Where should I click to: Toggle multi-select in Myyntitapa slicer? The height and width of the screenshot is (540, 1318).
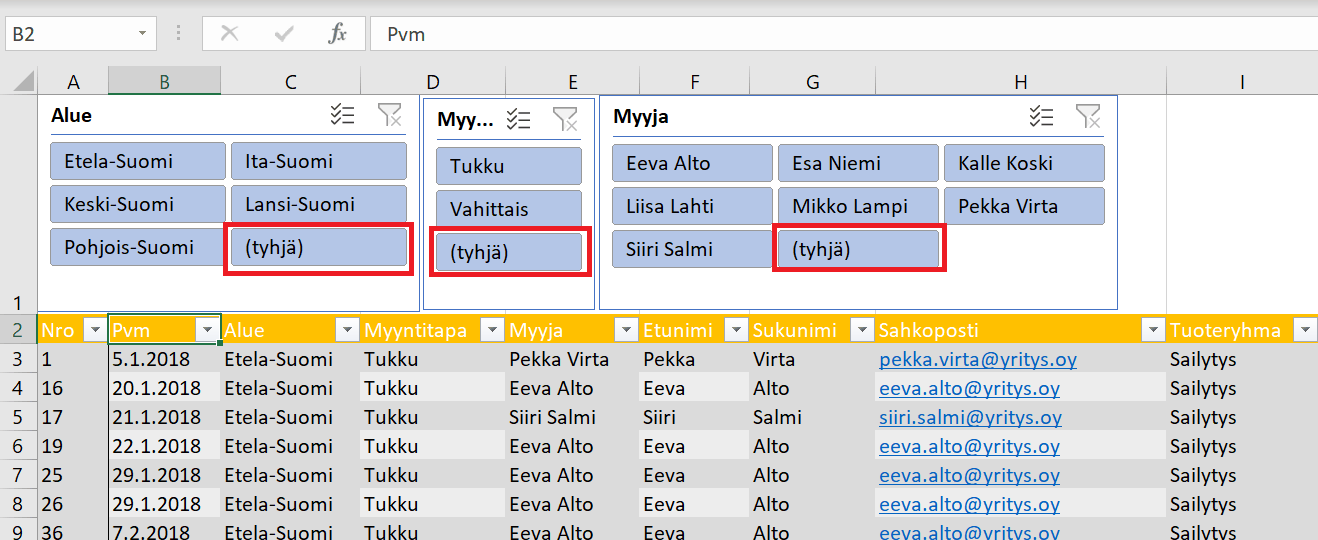(519, 119)
